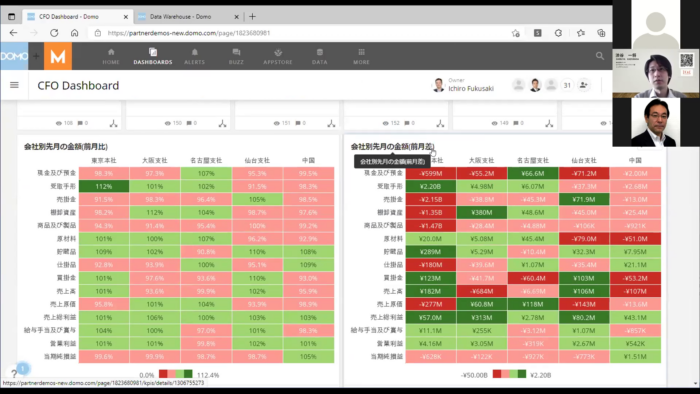Open drill path icon on card with 108 views

tap(113, 123)
